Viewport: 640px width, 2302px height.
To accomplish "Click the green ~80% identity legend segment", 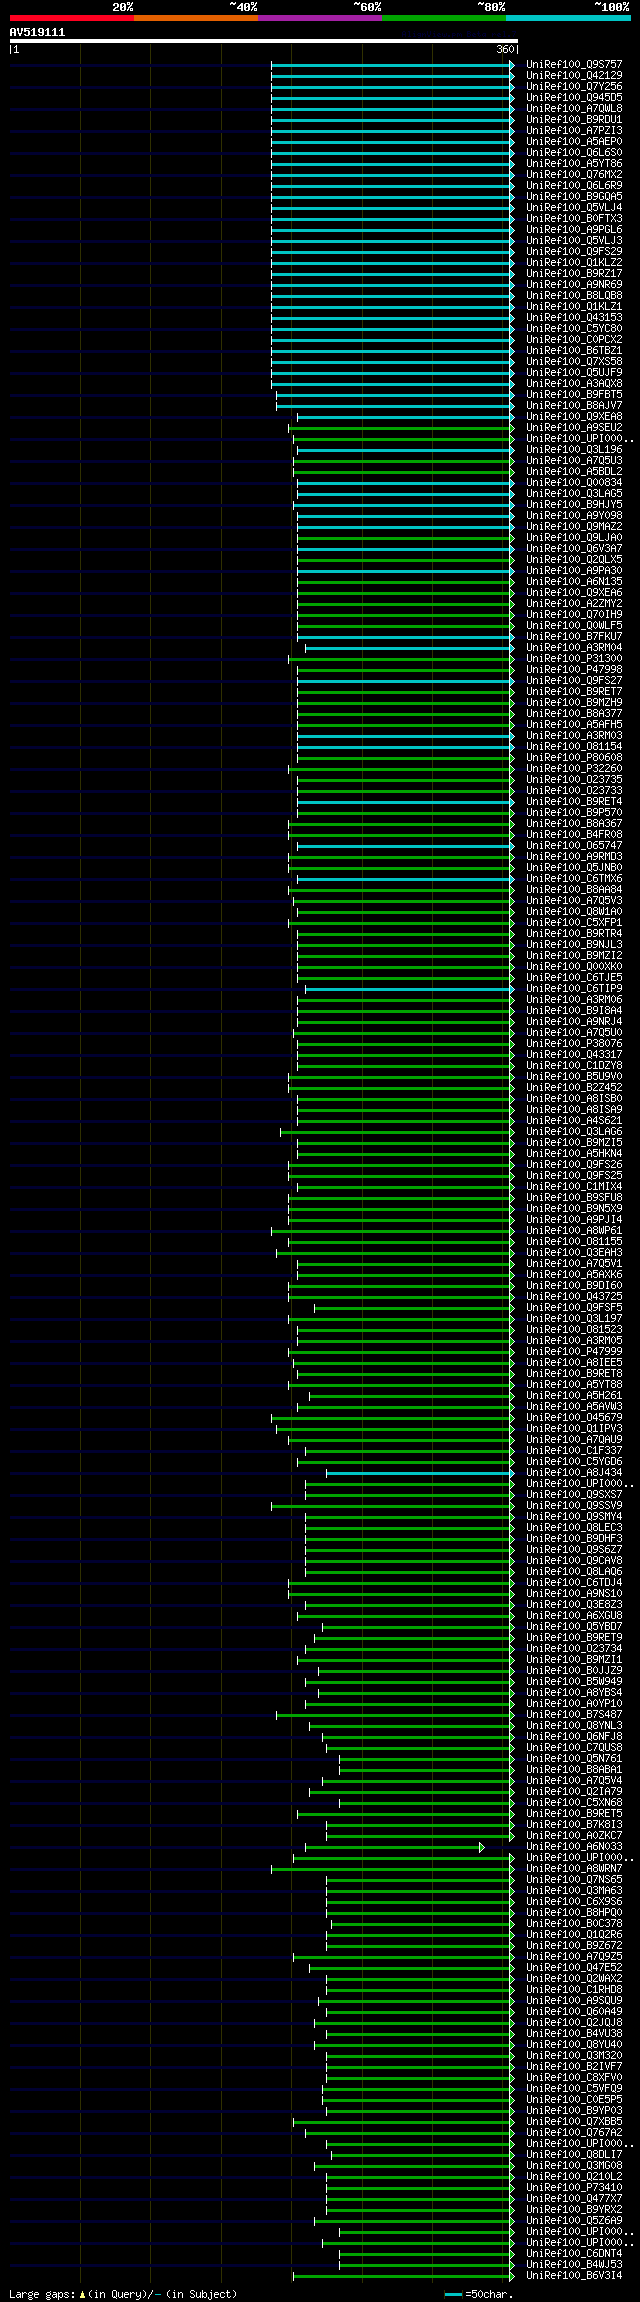I will [444, 18].
